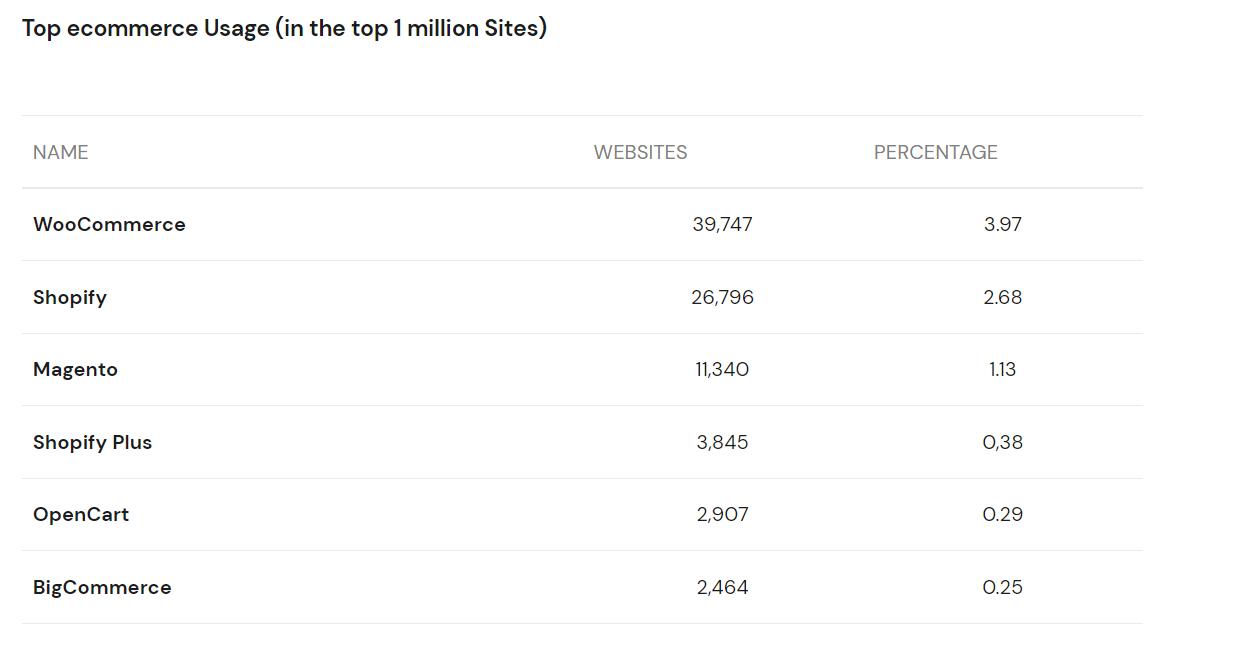The height and width of the screenshot is (671, 1250).
Task: Click BigCommerce percentage value 0.25
Action: tap(1002, 587)
